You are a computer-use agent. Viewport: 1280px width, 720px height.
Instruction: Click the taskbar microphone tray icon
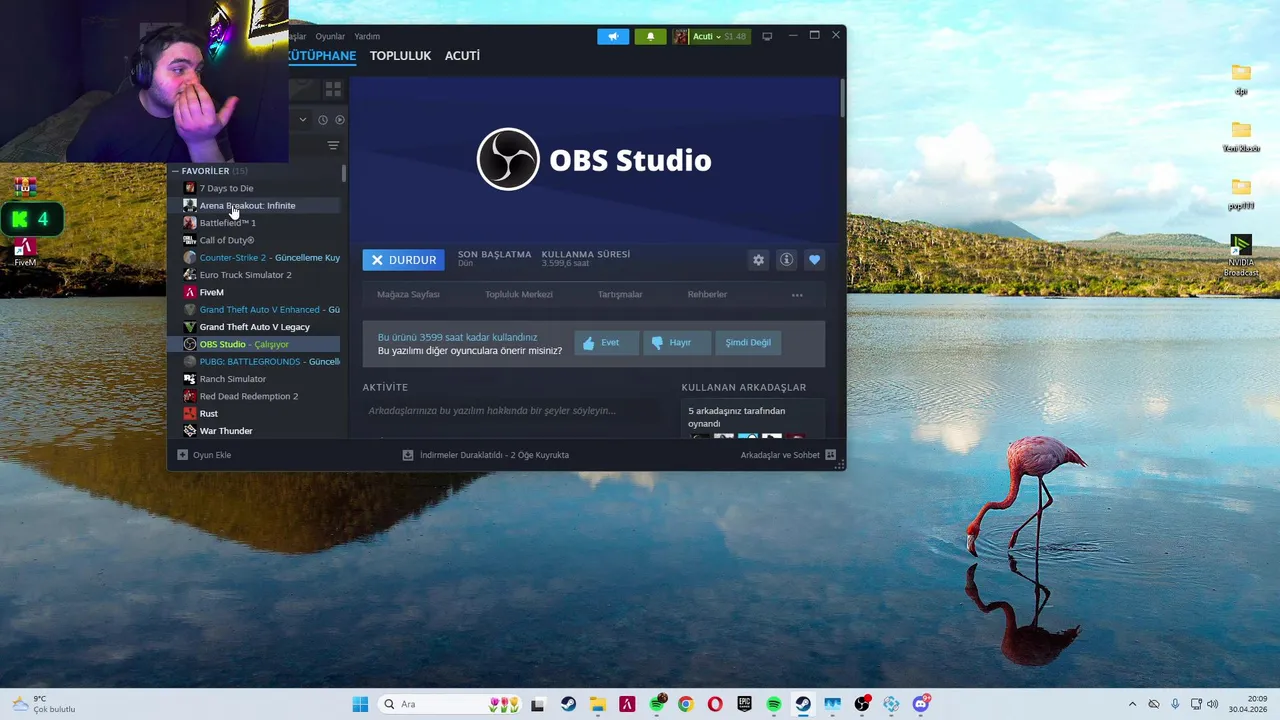click(1175, 704)
